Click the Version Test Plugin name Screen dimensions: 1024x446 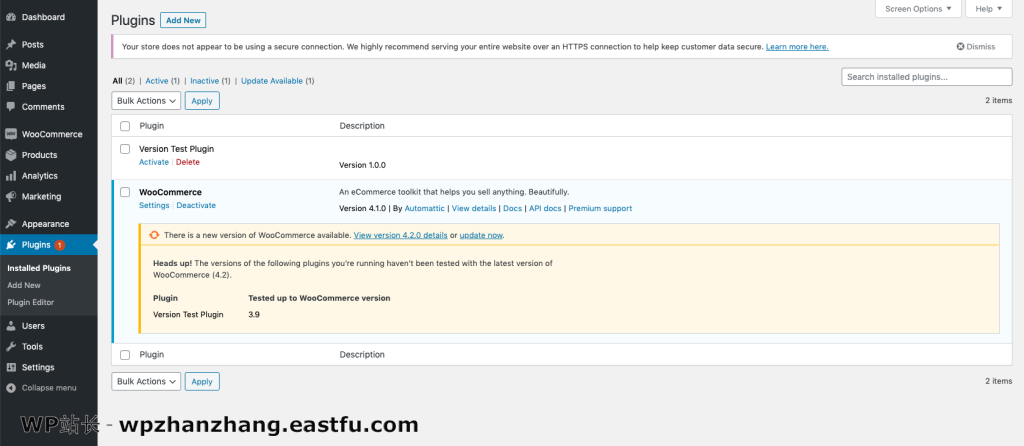point(176,149)
